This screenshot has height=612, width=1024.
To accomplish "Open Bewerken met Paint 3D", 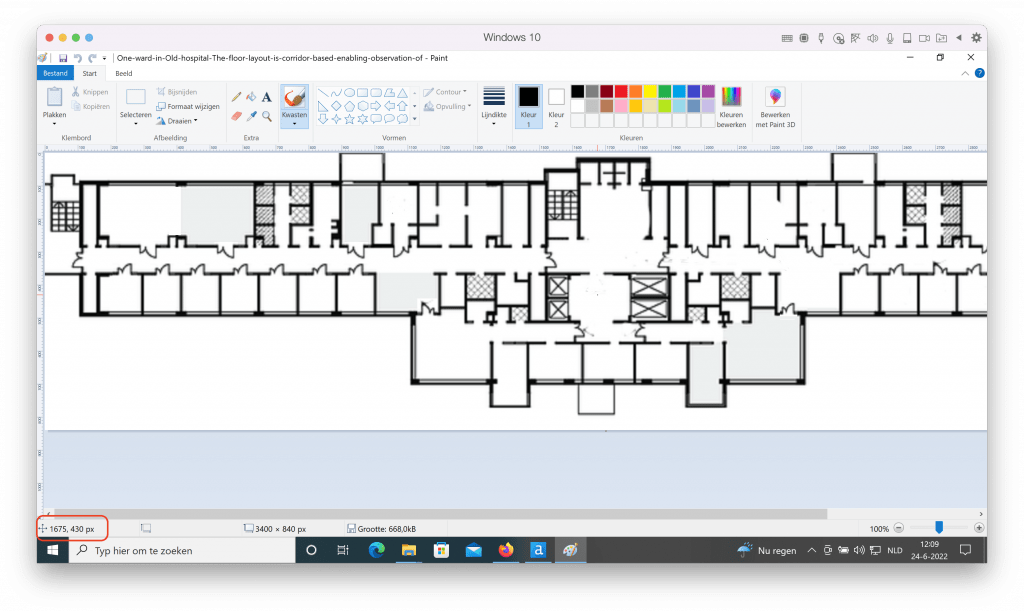I will point(776,106).
